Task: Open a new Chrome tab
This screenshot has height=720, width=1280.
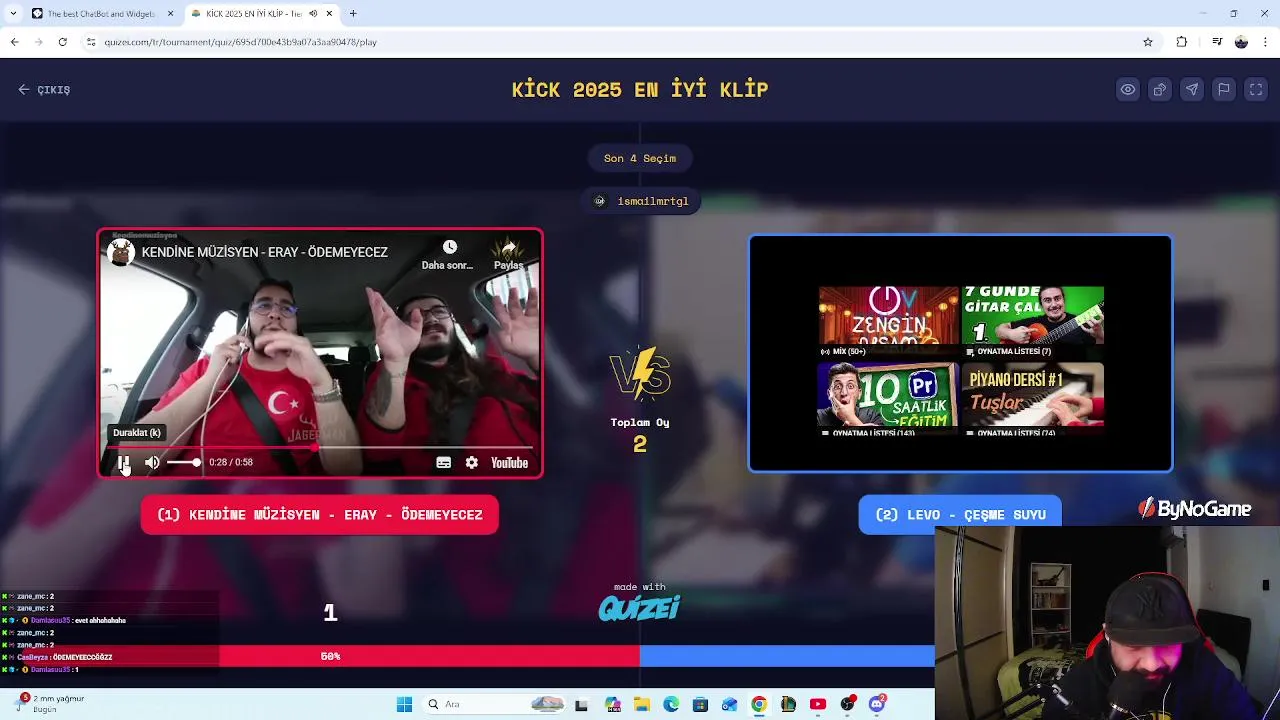Action: tap(353, 13)
